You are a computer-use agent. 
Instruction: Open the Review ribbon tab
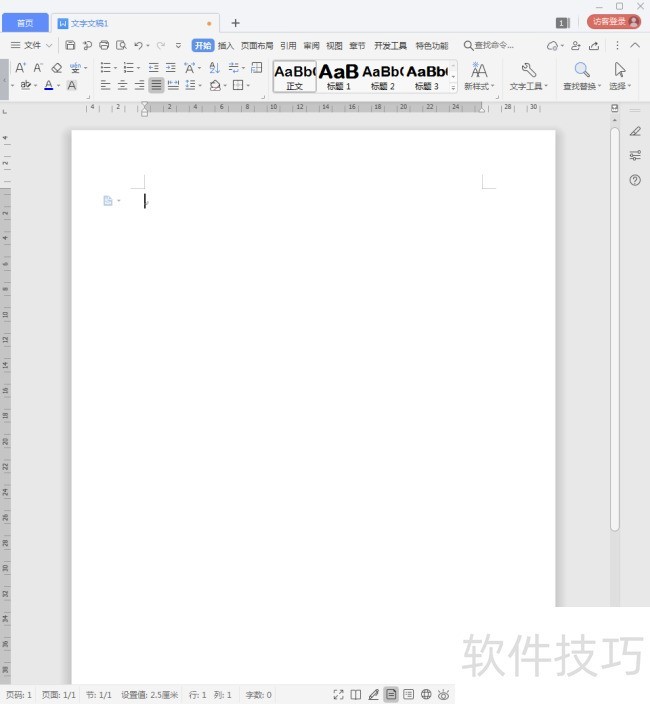[311, 45]
